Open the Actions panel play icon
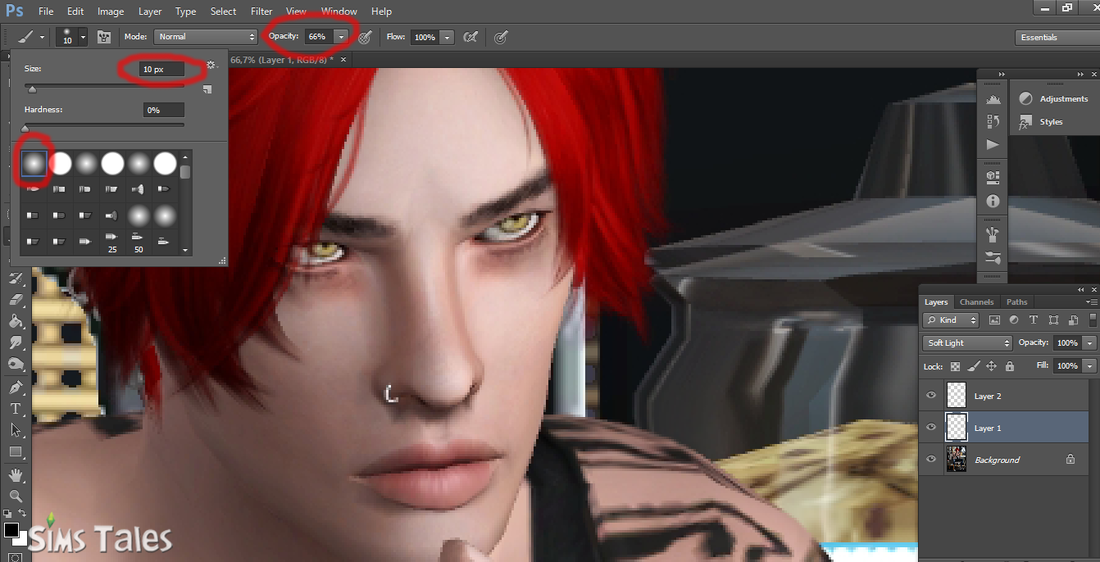 click(x=993, y=145)
